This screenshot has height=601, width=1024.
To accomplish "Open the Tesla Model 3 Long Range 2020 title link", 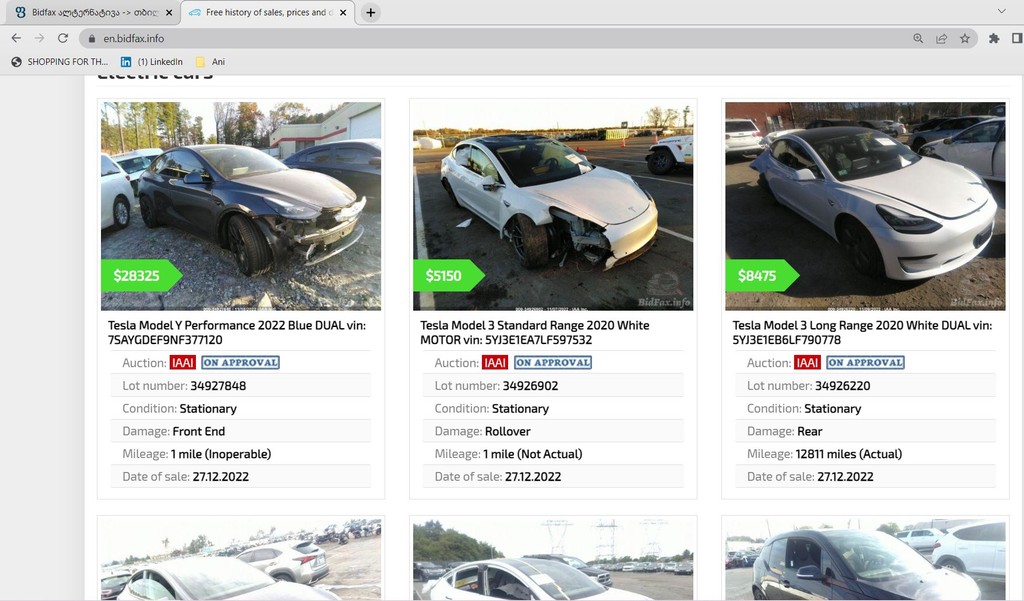I will pos(862,333).
